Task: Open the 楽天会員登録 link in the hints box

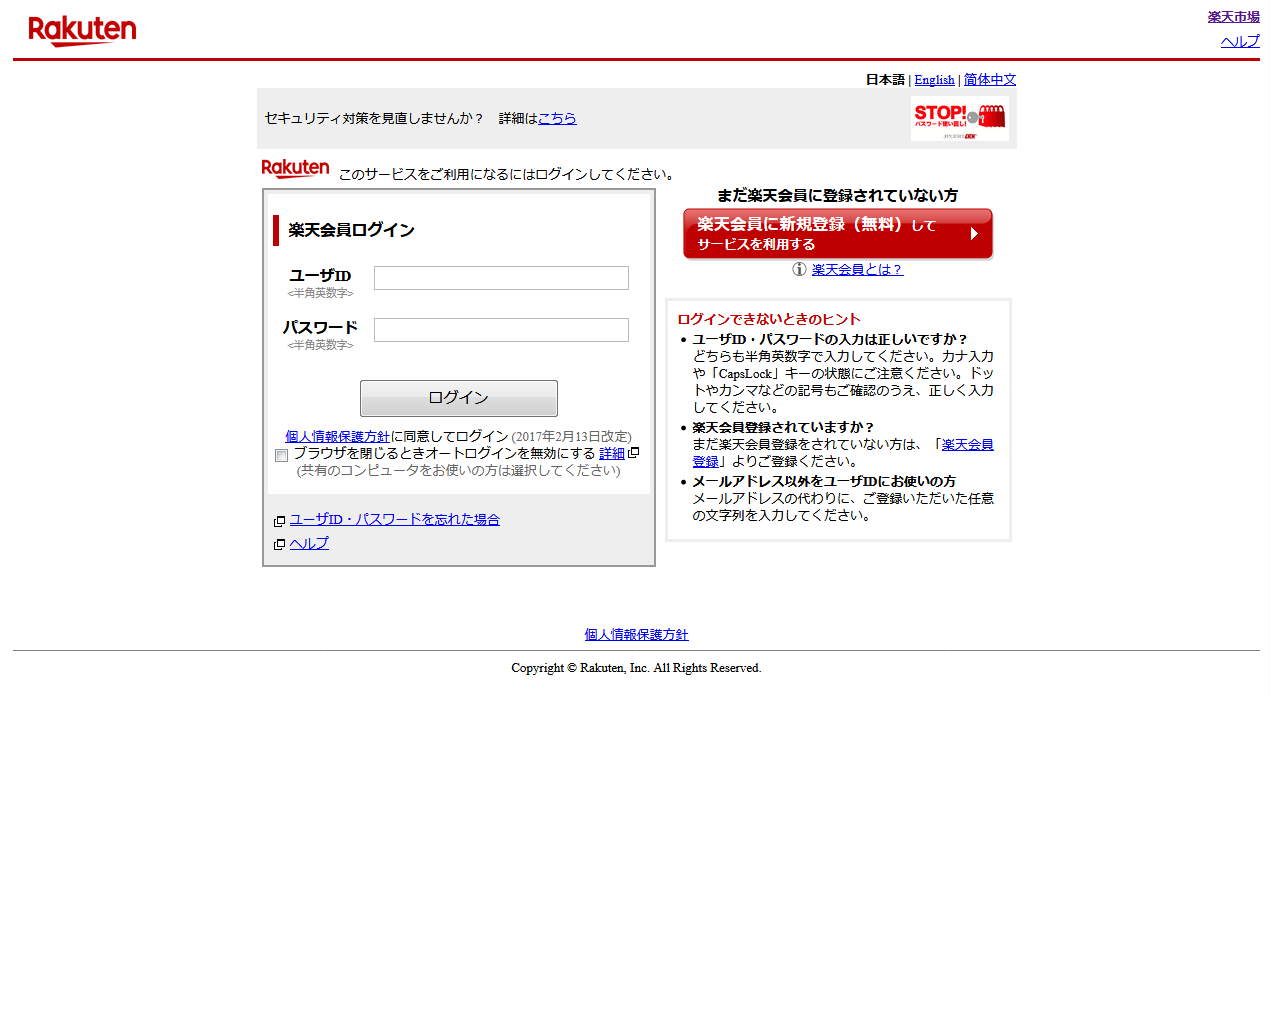Action: tap(843, 453)
